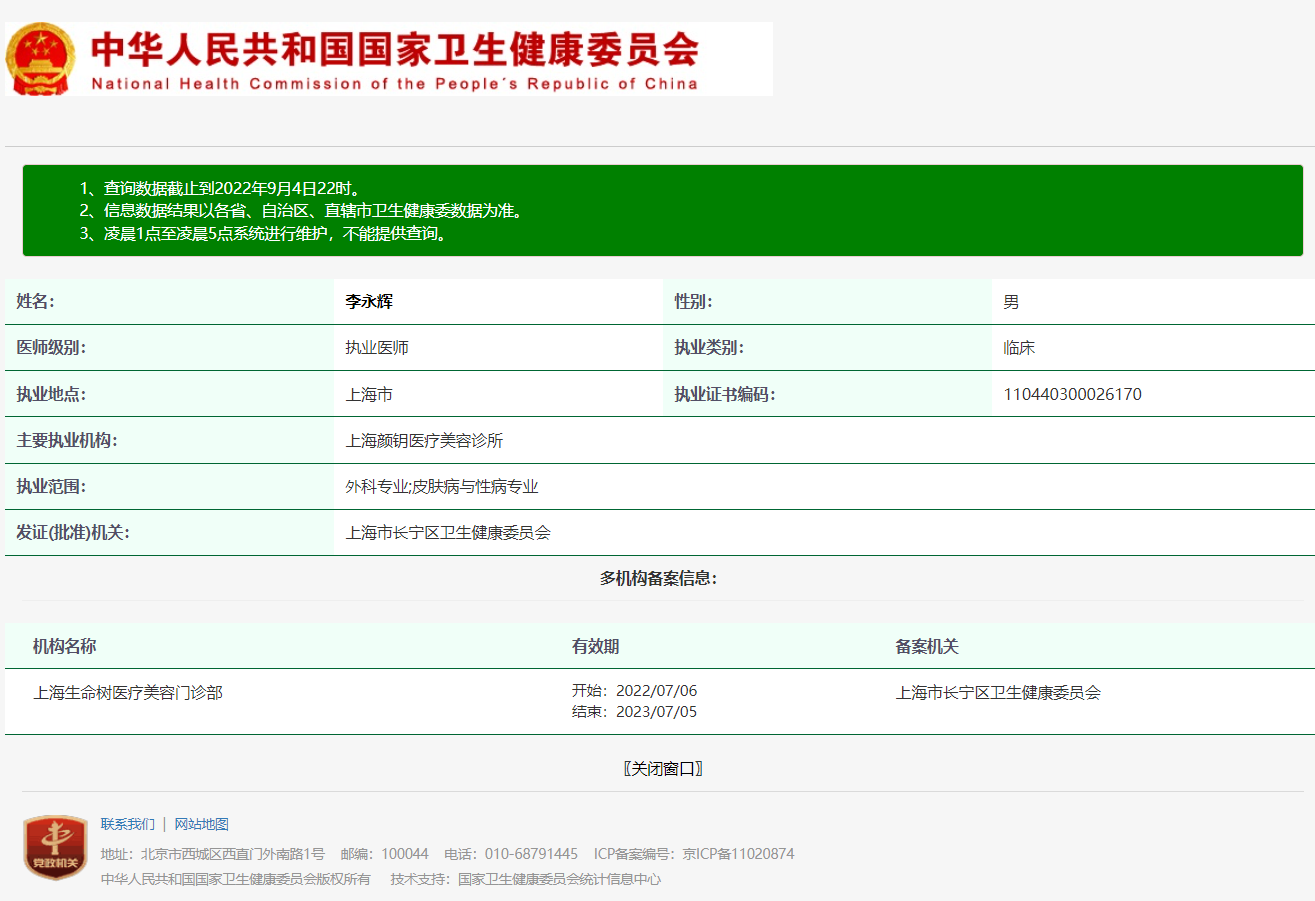Screen dimensions: 1315x901
Task: Click the notice line about 各省、自治区 data
Action: (302, 211)
